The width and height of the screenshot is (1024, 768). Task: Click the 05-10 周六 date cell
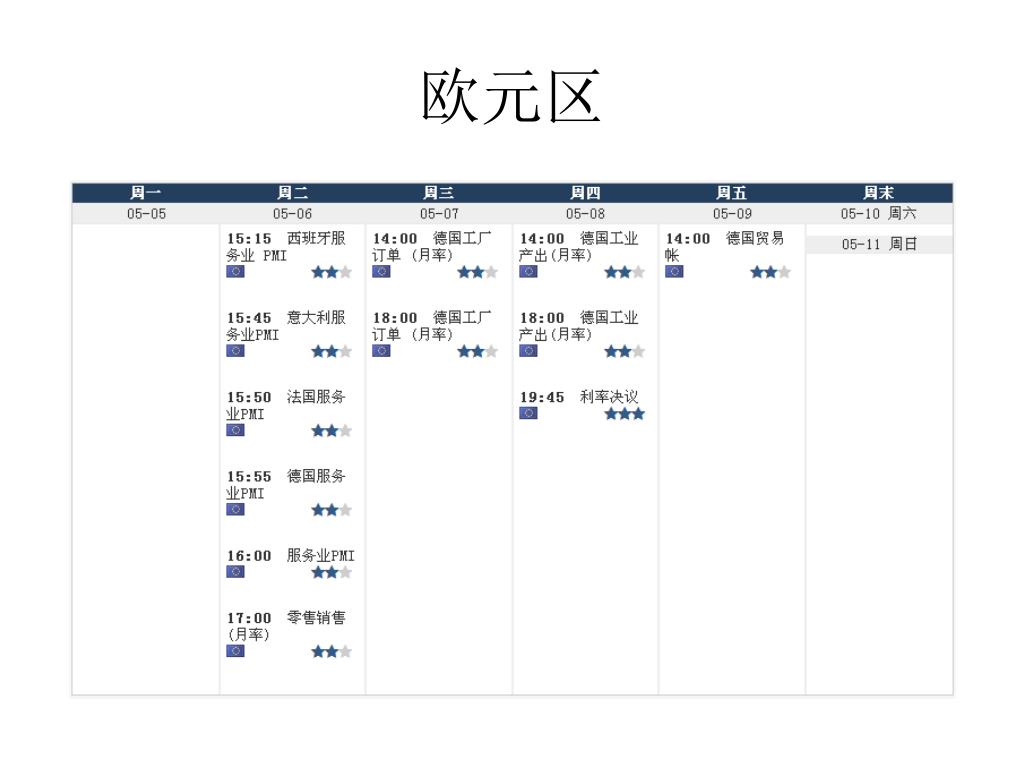click(878, 214)
